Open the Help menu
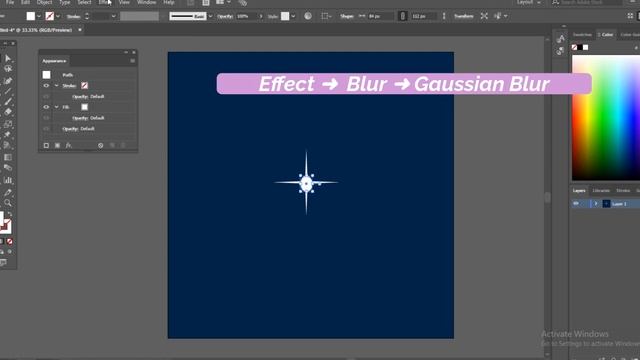This screenshot has width=640, height=360. (x=169, y=2)
